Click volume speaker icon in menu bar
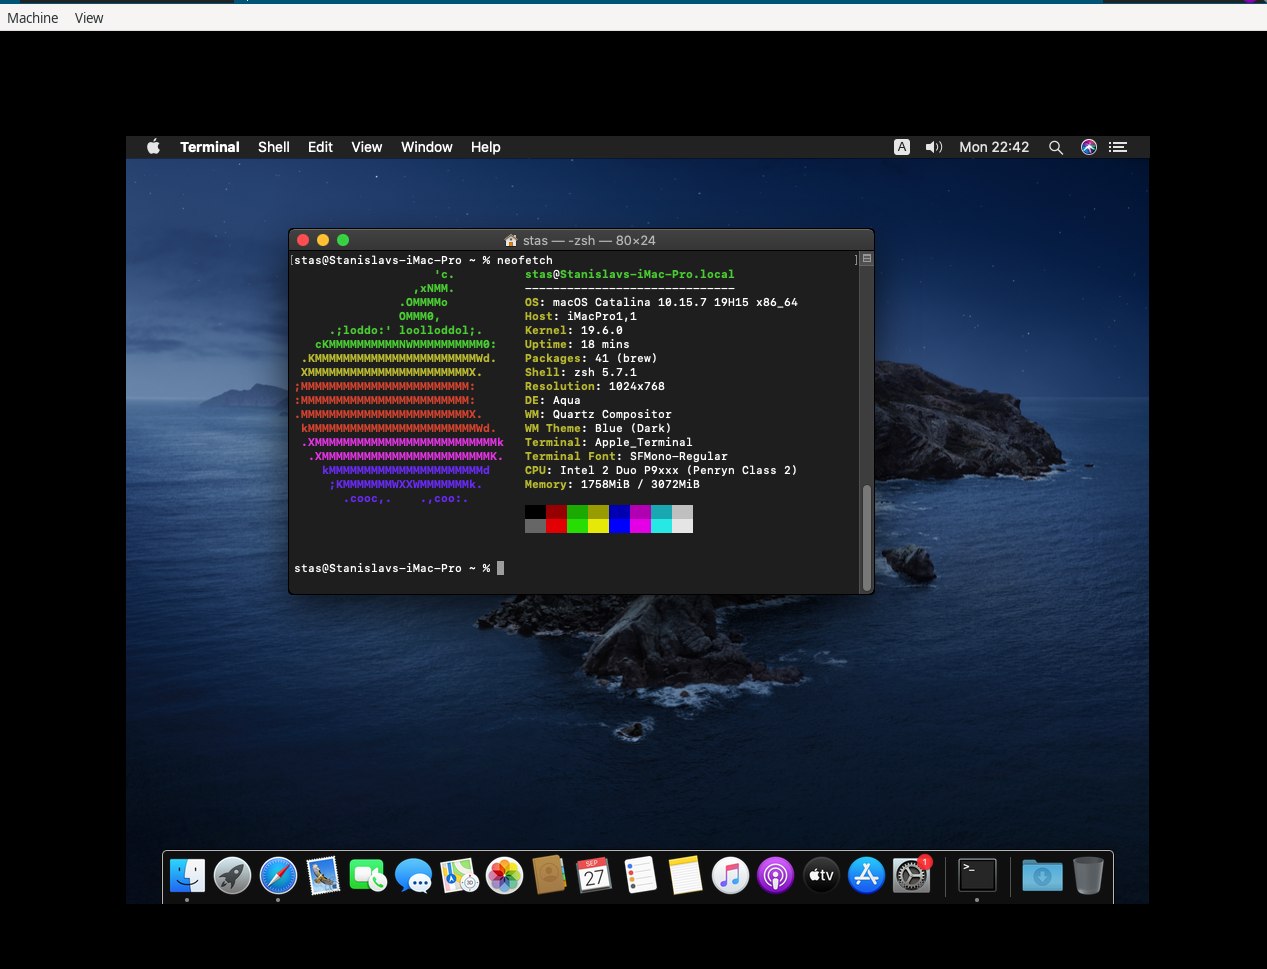Screen dimensions: 1267x969 point(934,147)
